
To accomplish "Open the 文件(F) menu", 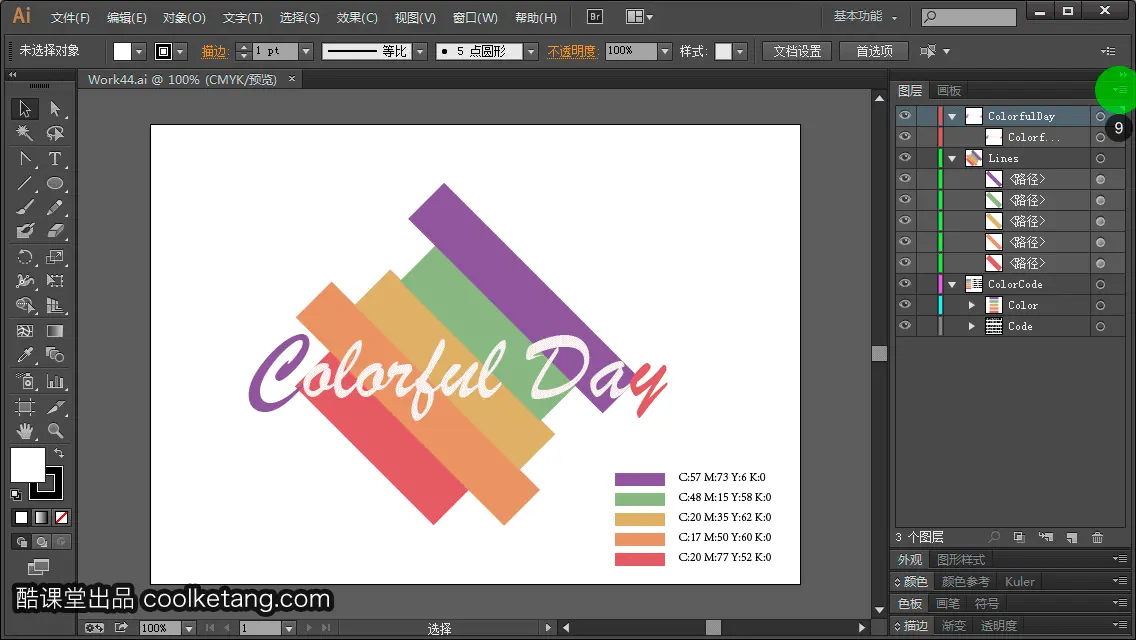I will 70,17.
